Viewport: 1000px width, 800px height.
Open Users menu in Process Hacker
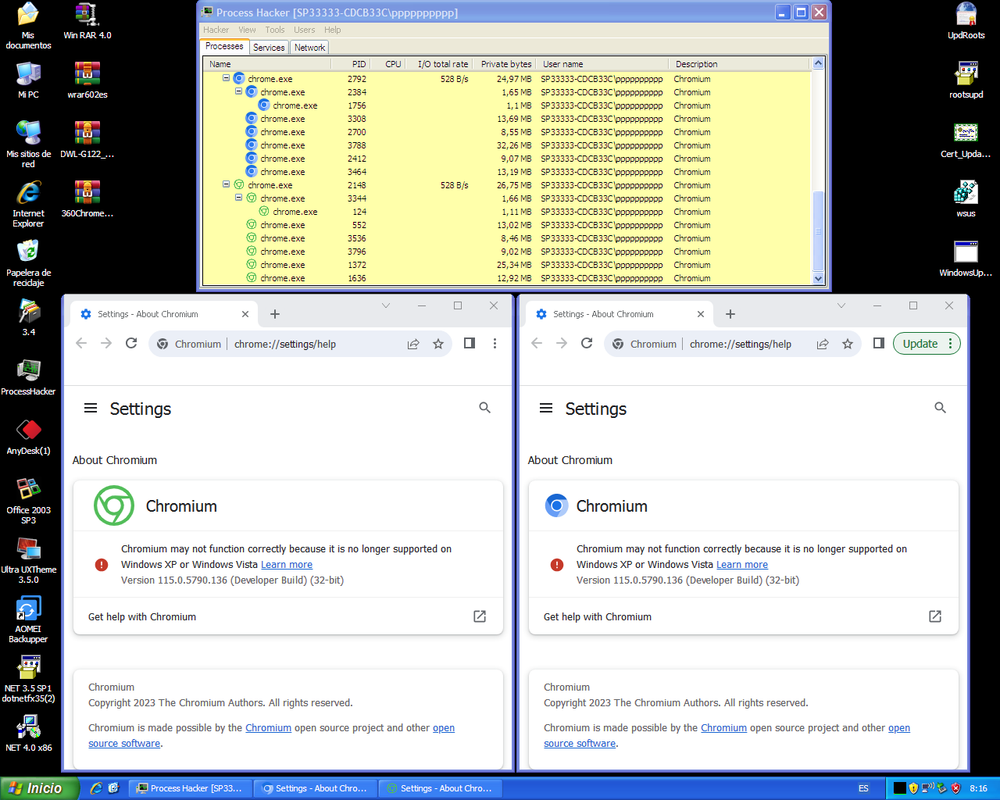(x=304, y=29)
